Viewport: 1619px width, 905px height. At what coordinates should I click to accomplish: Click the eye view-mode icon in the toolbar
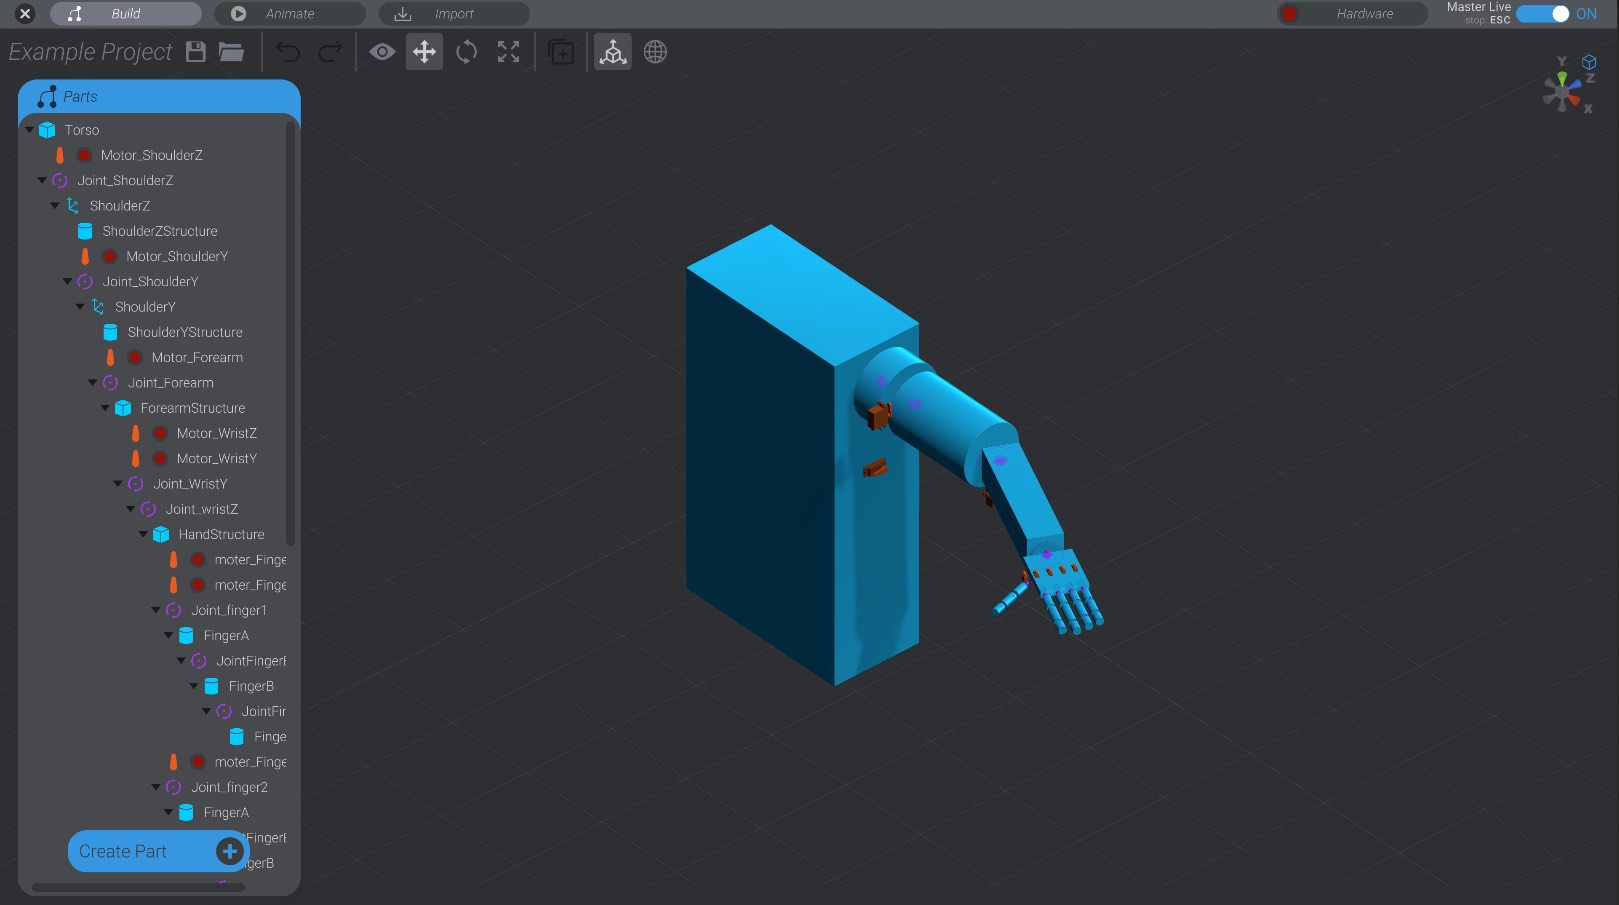[382, 52]
